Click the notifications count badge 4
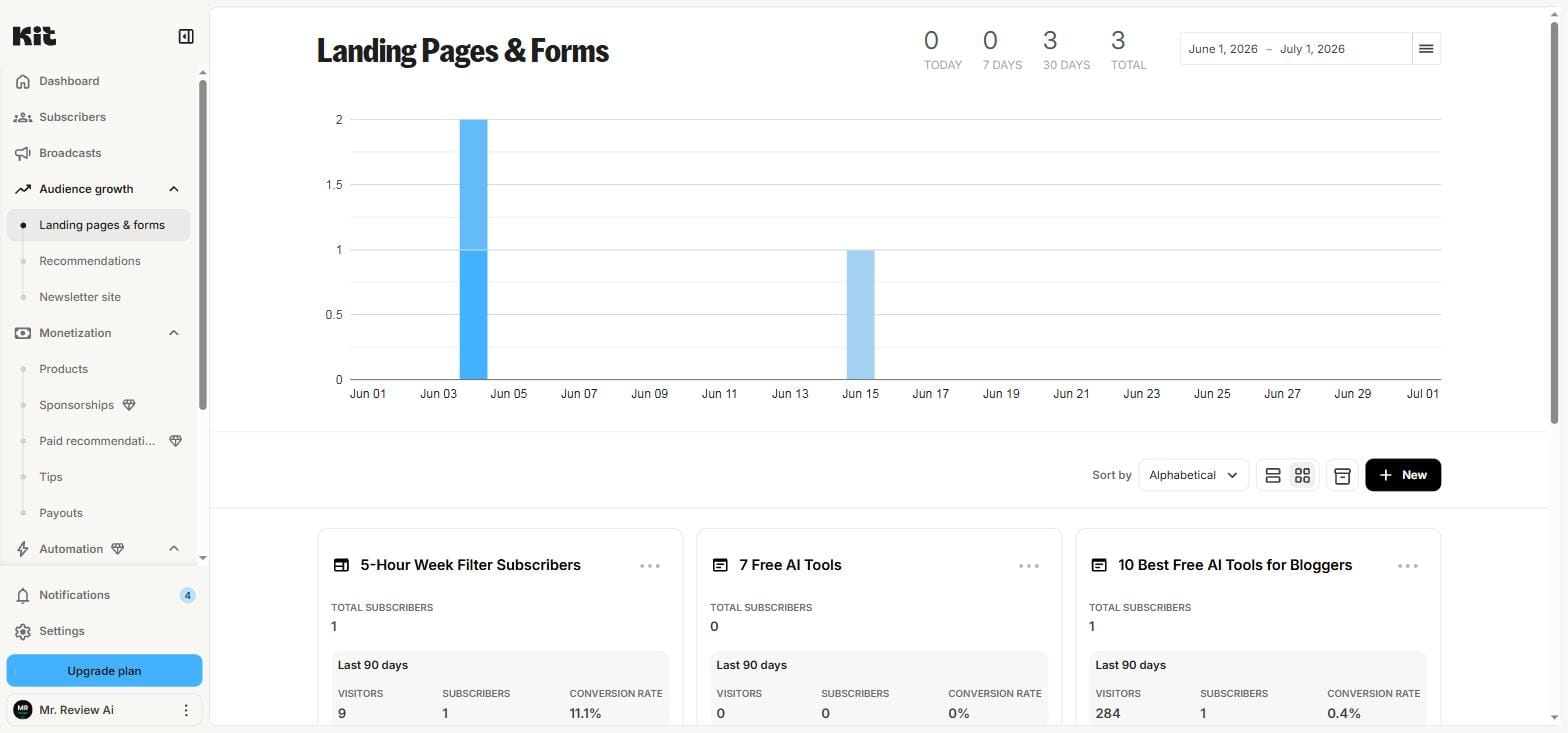 tap(187, 595)
